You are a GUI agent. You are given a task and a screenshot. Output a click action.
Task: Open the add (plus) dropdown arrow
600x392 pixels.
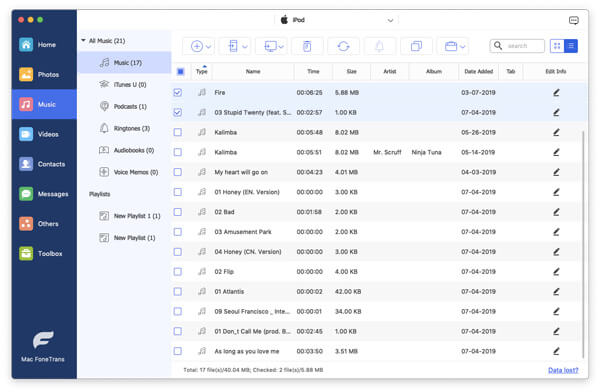(209, 47)
